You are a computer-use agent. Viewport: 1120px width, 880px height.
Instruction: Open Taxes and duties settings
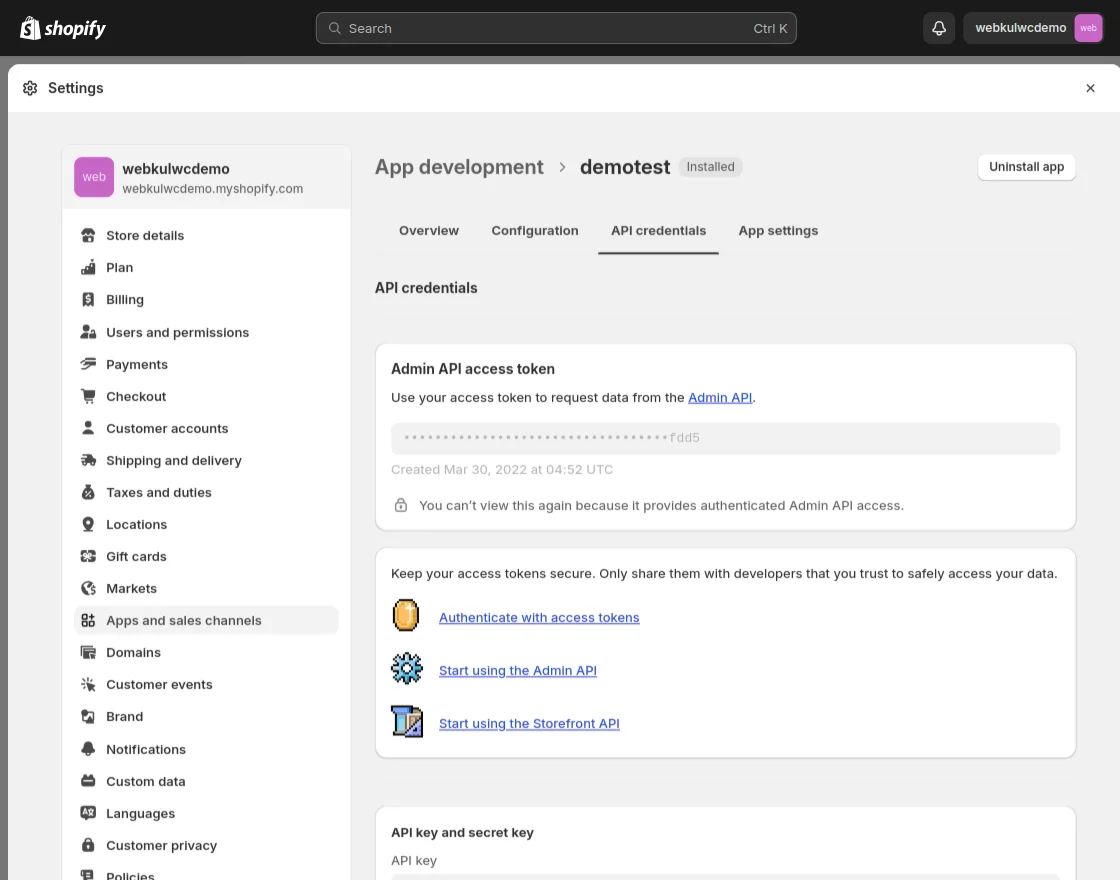(206, 492)
